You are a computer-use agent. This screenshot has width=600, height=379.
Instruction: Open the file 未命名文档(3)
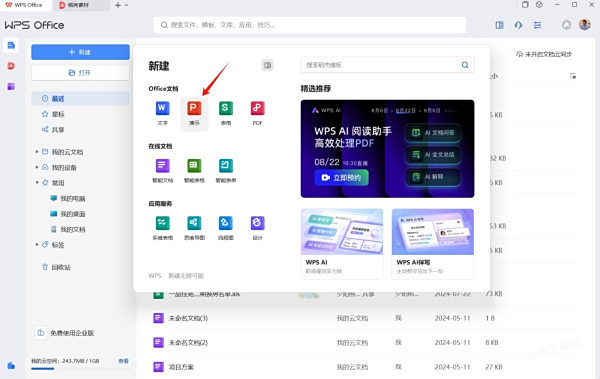click(188, 318)
